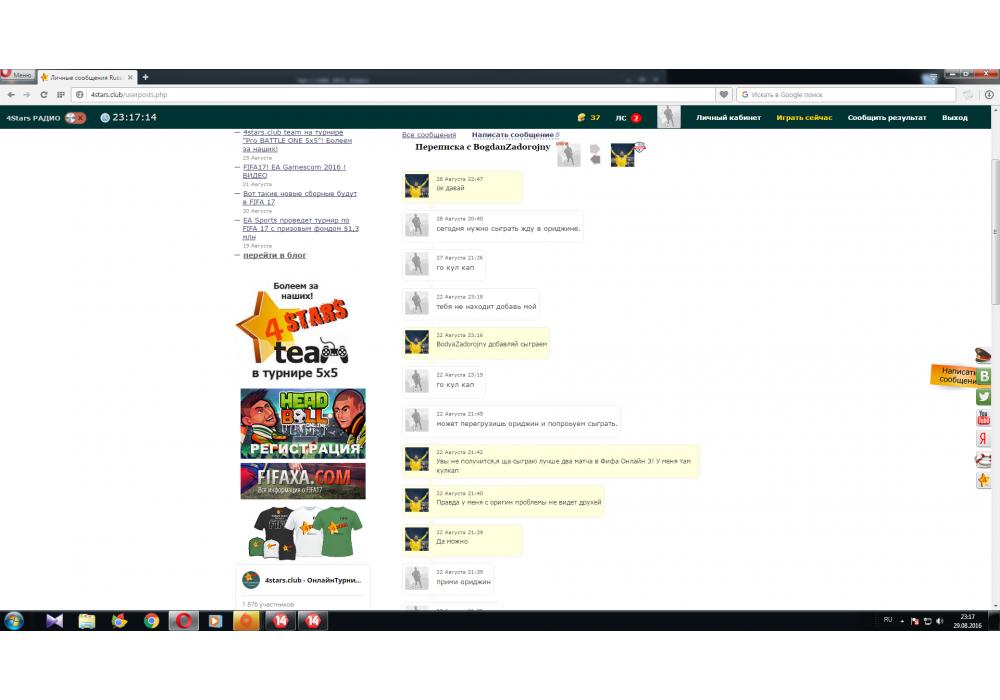Reload the page with the refresh button

44,95
